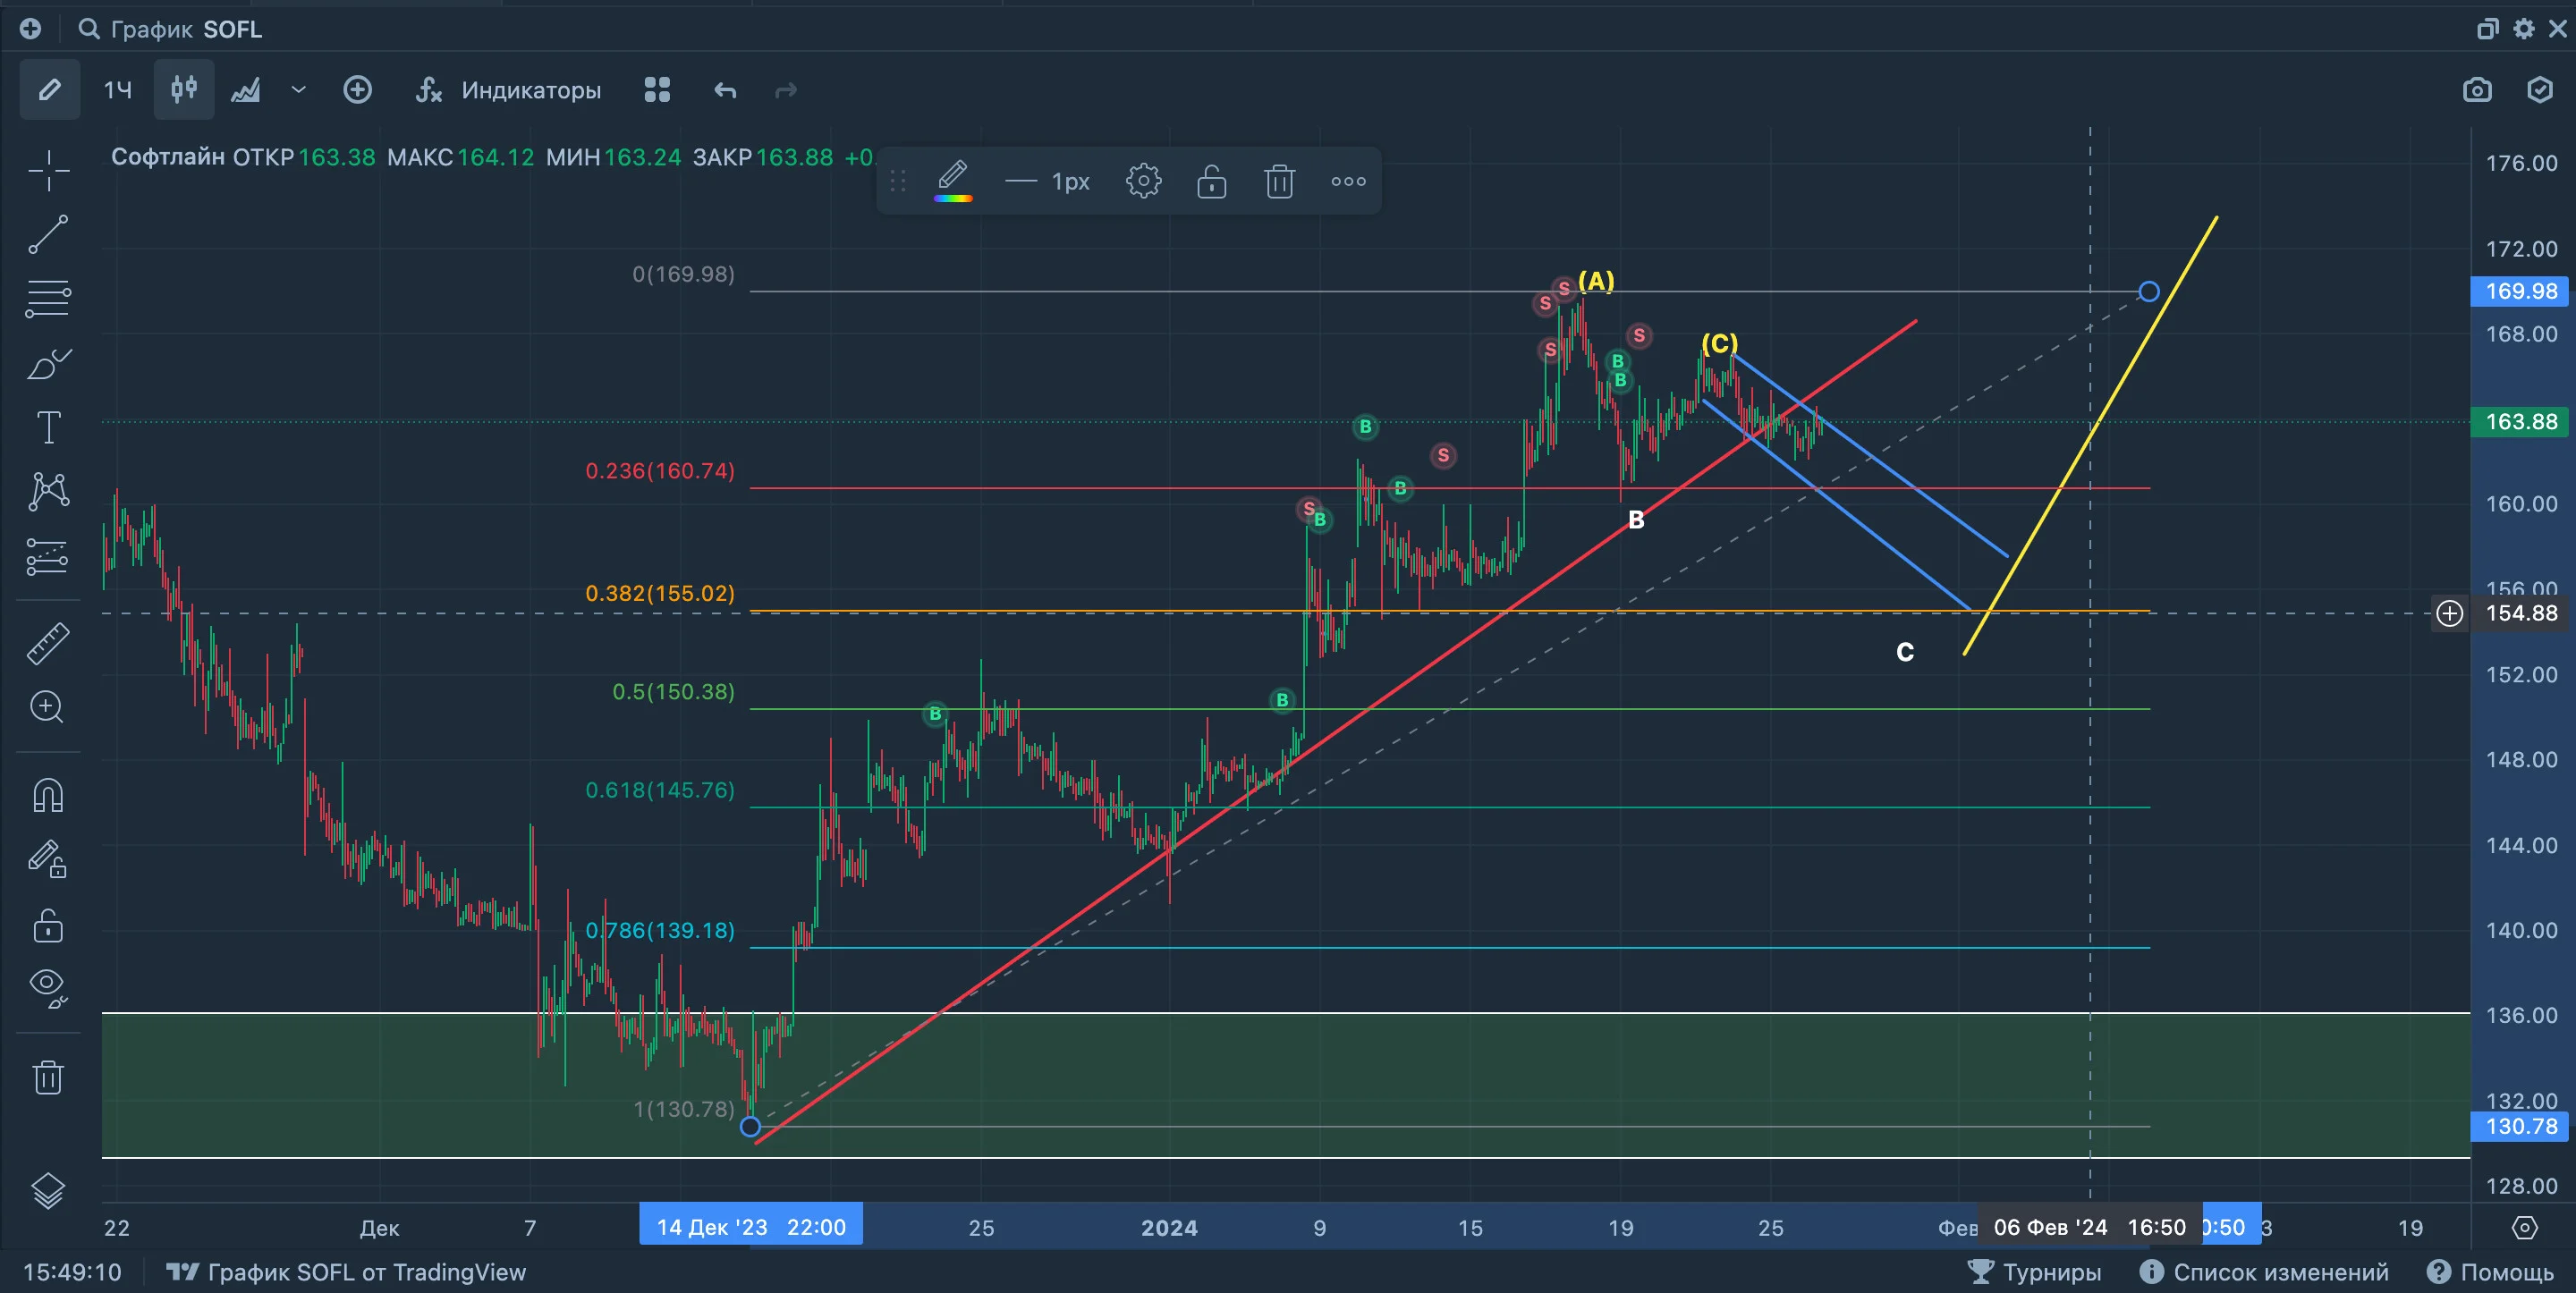Open the forecast and measurement tools

(x=48, y=556)
